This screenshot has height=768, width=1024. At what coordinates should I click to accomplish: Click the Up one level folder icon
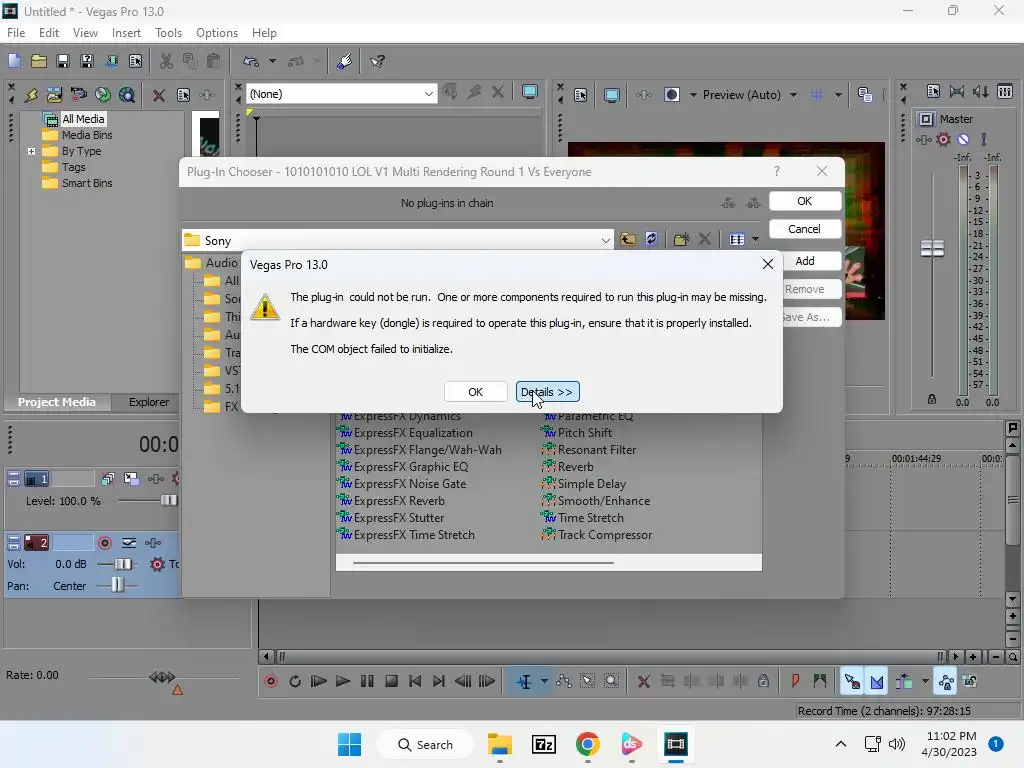628,239
